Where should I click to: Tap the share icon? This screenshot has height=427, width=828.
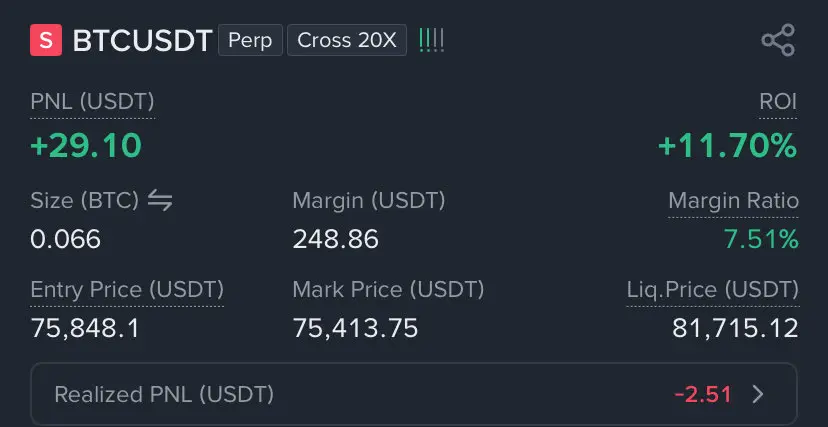tap(777, 41)
